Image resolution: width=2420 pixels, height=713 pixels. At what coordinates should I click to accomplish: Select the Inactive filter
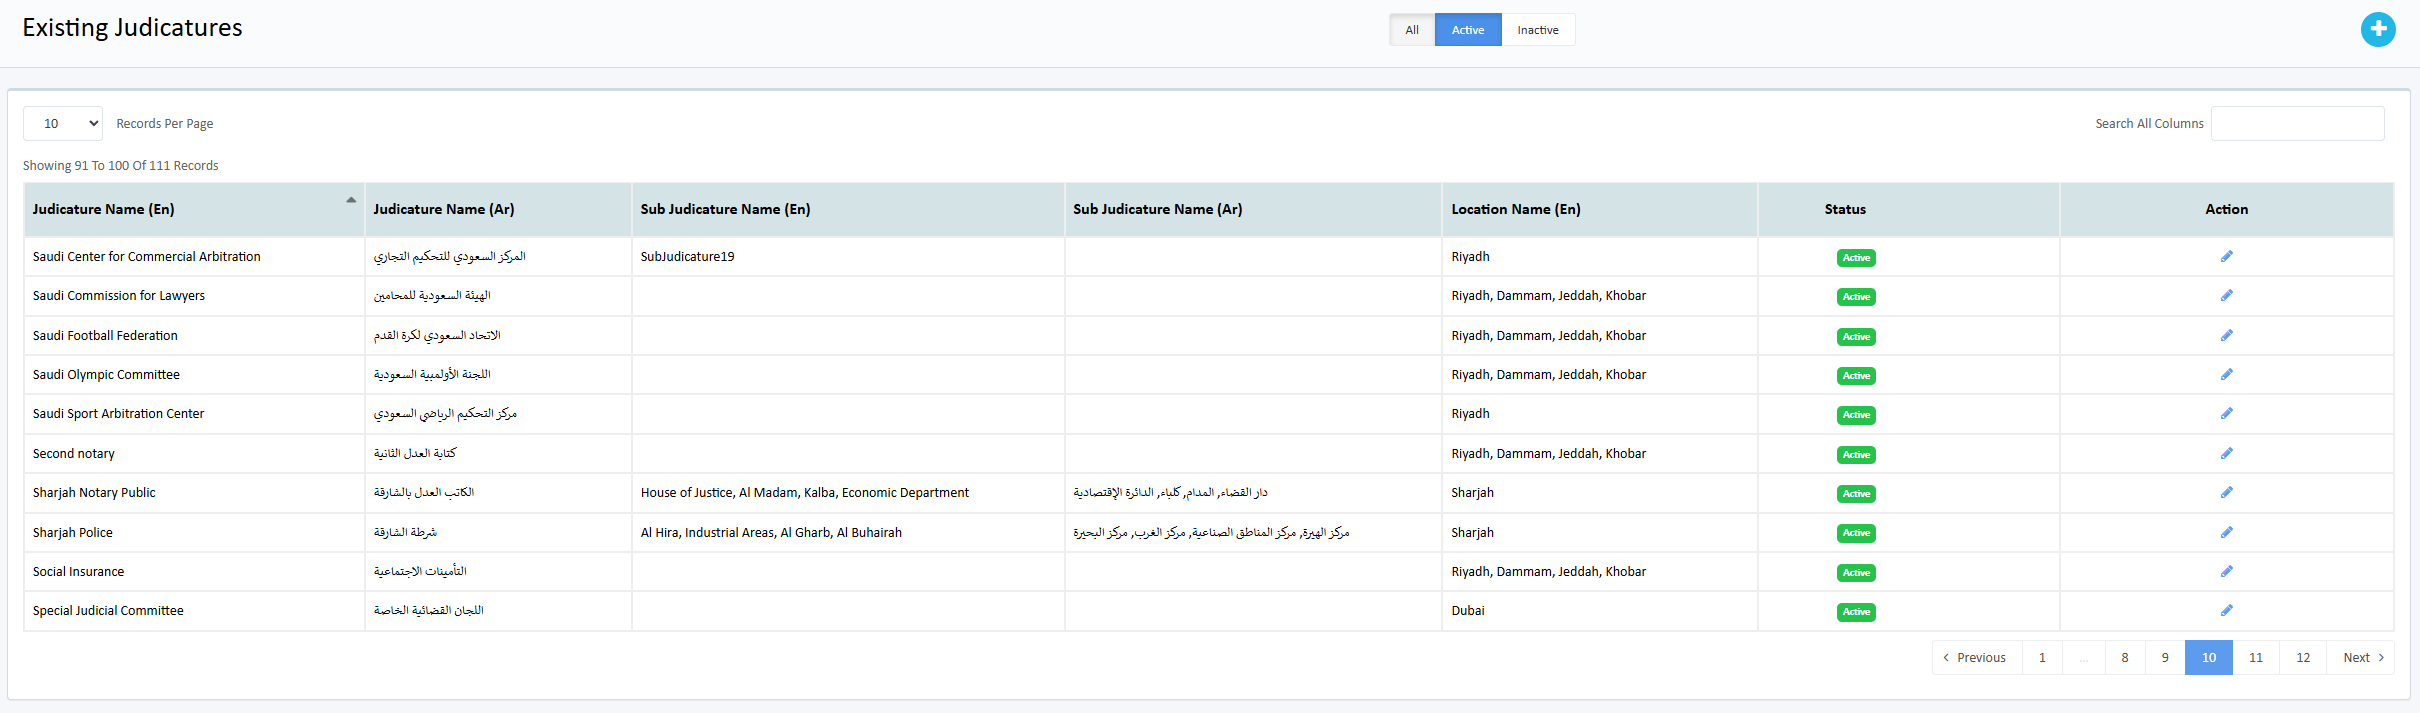click(1538, 30)
